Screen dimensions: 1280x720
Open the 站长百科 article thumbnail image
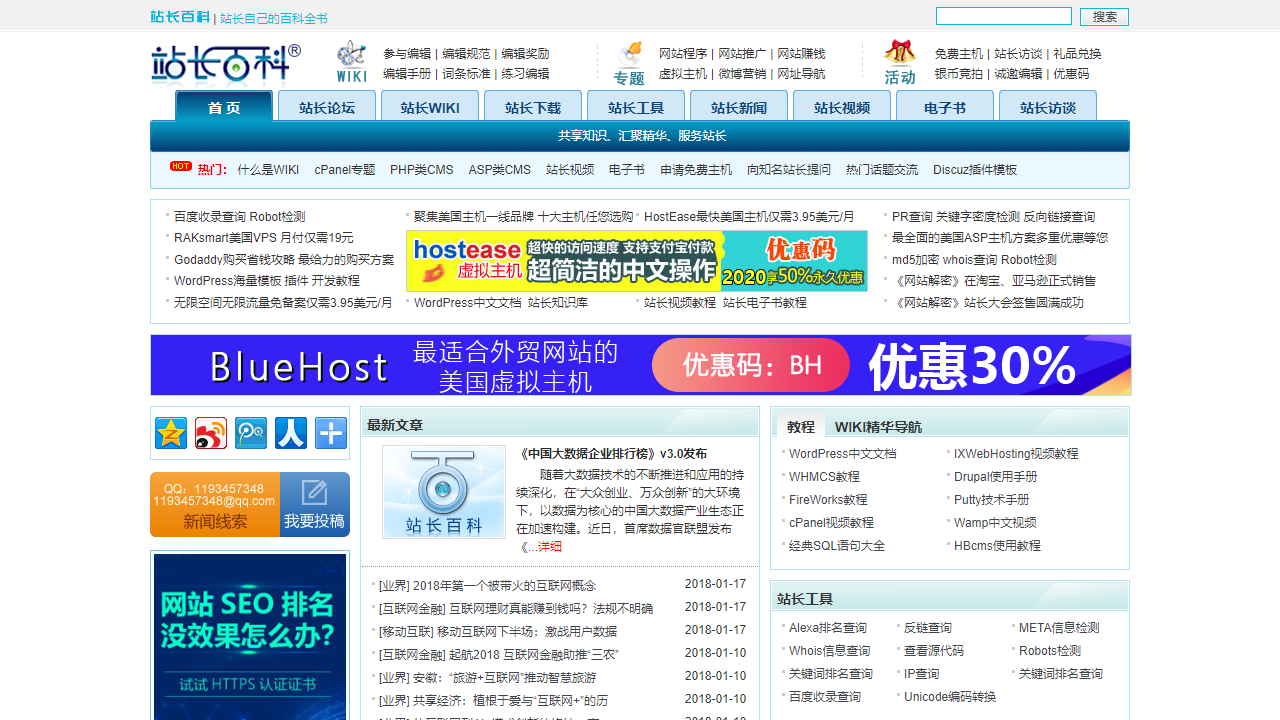coord(444,492)
